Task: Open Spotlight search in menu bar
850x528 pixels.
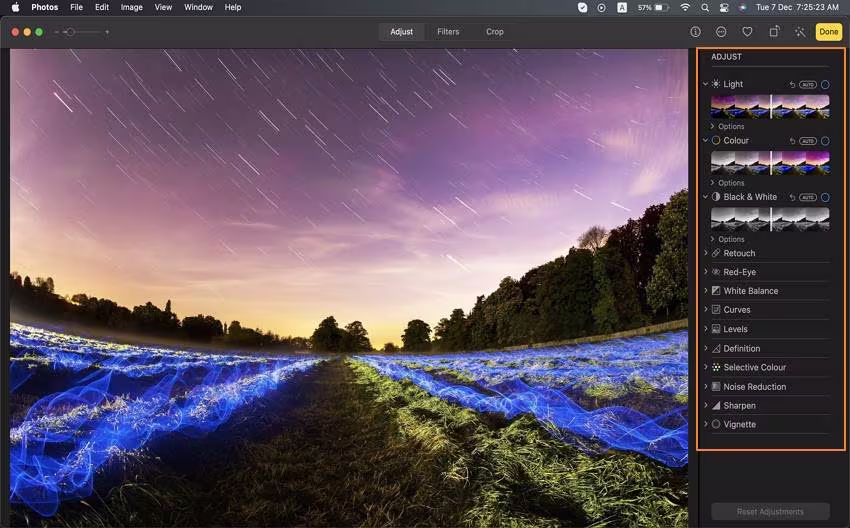Action: [705, 8]
